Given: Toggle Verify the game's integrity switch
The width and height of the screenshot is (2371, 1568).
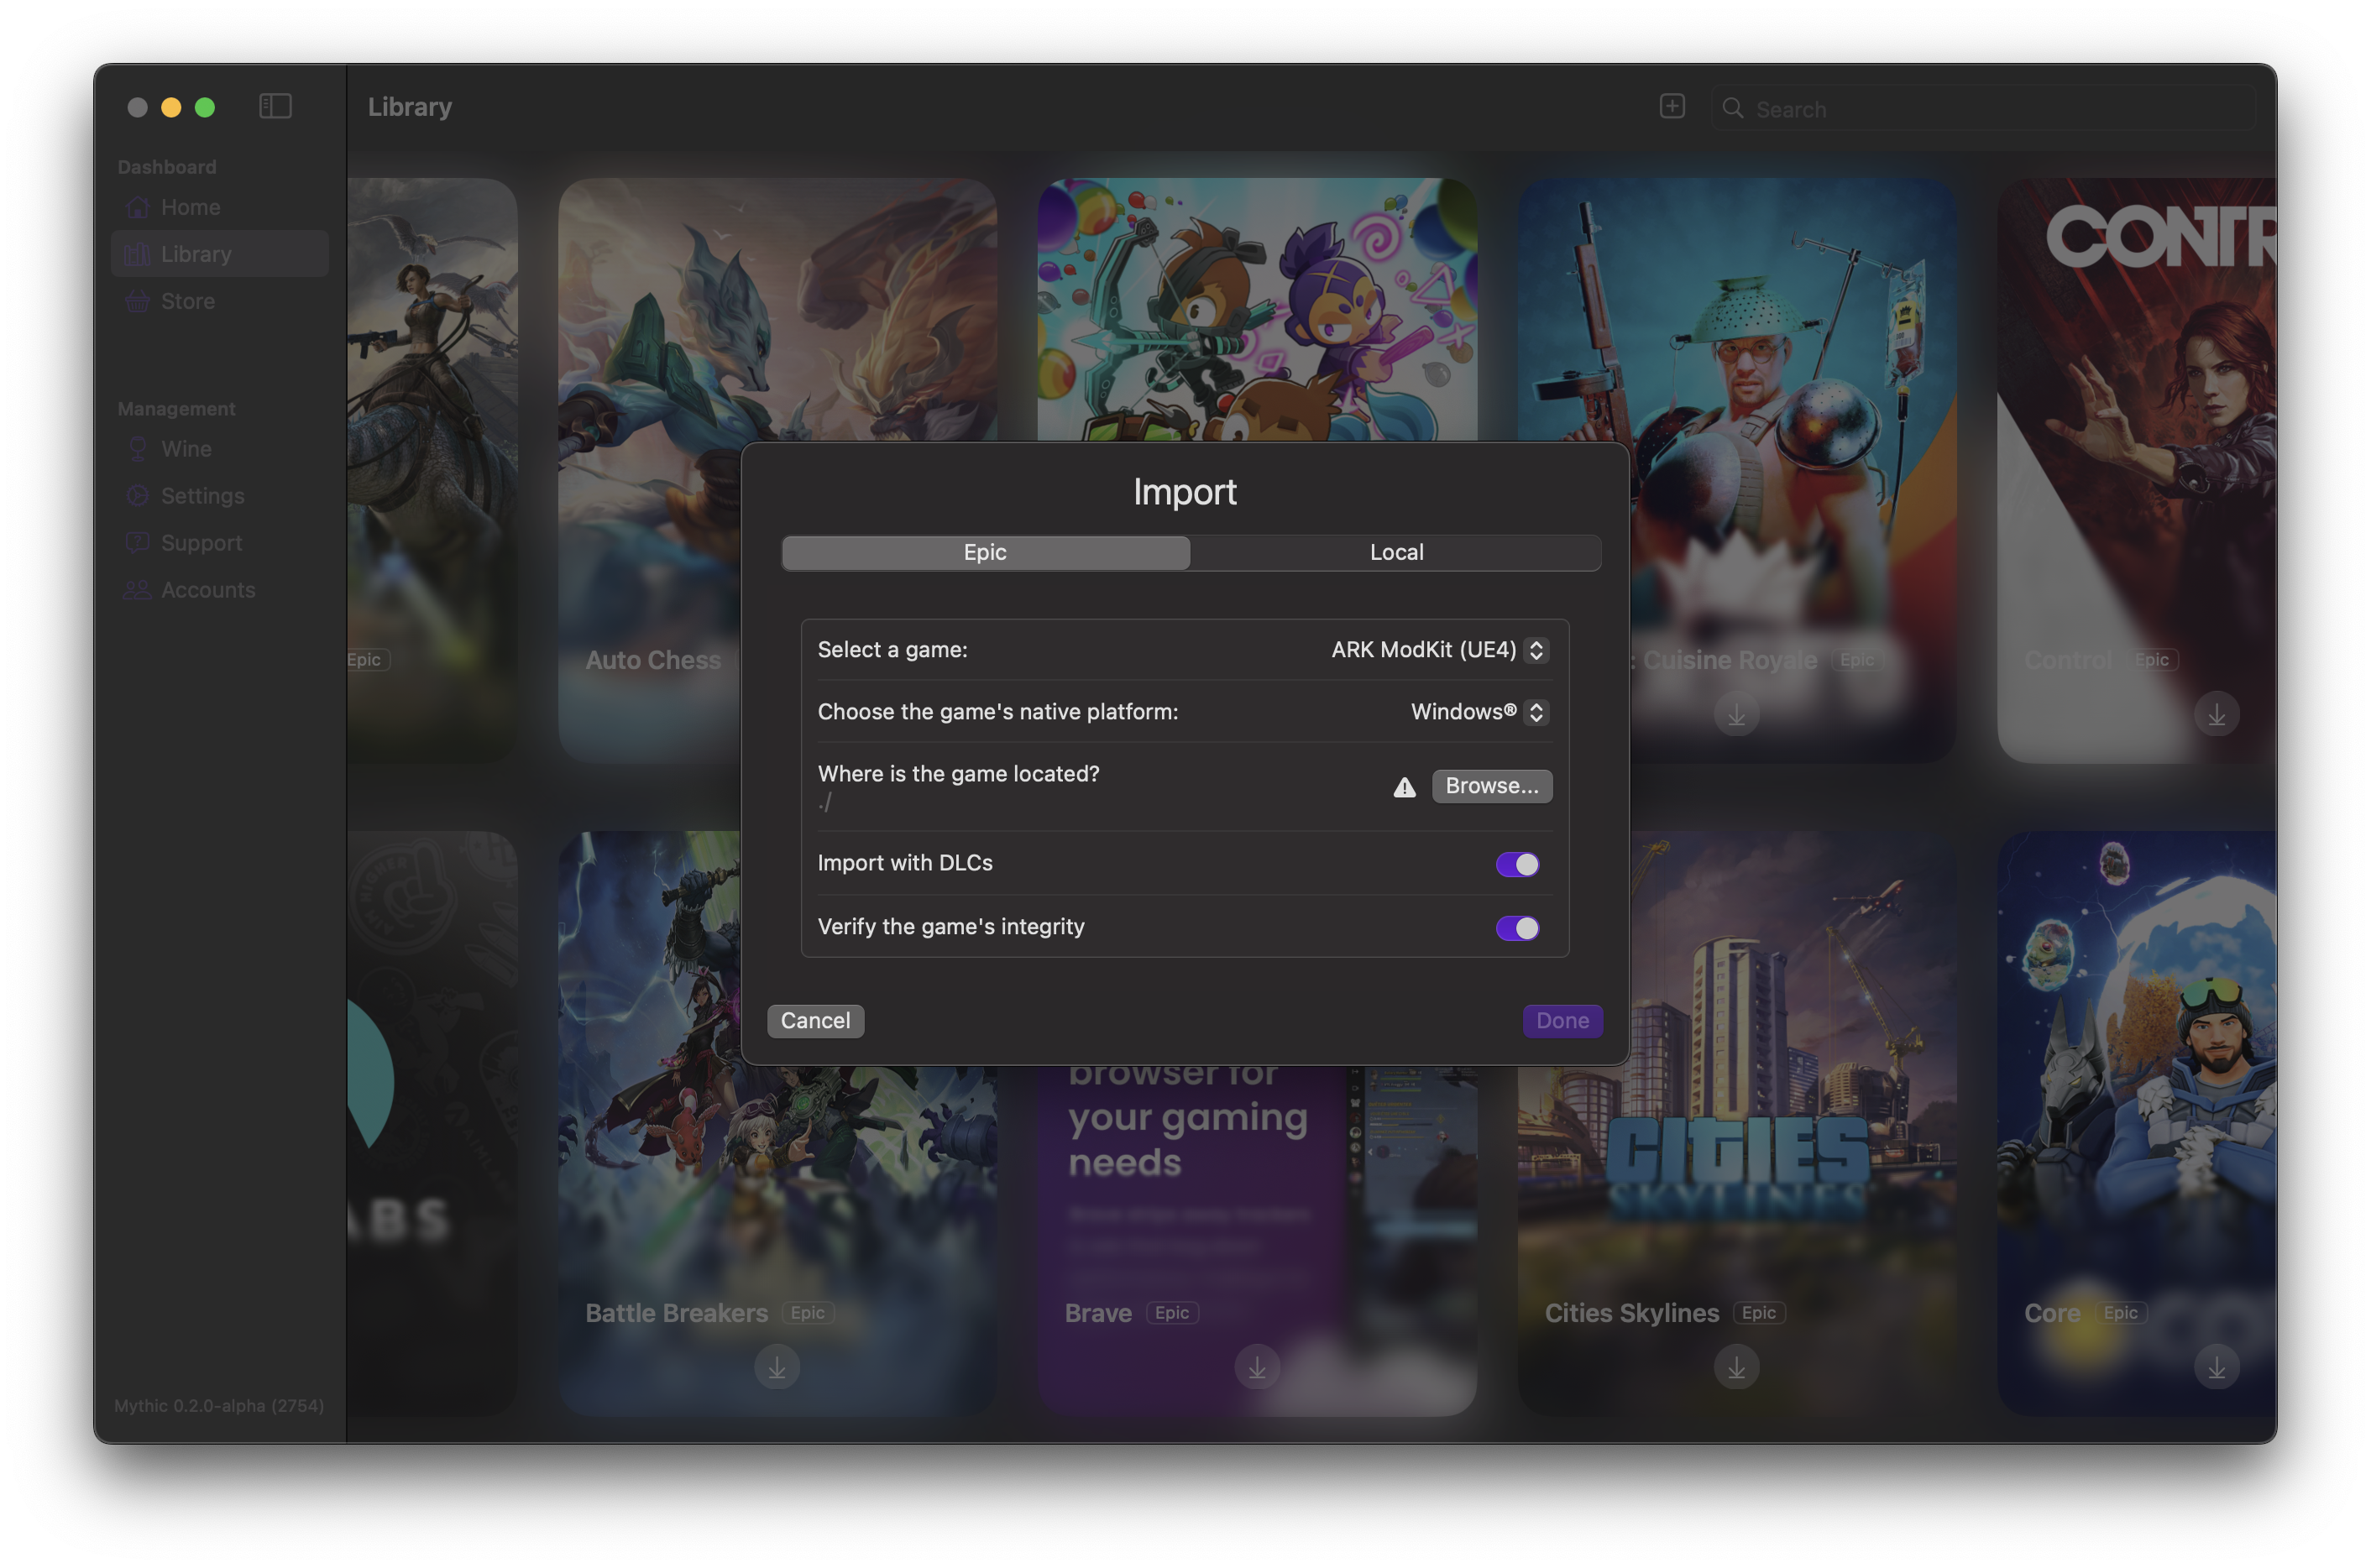Looking at the screenshot, I should tap(1516, 928).
